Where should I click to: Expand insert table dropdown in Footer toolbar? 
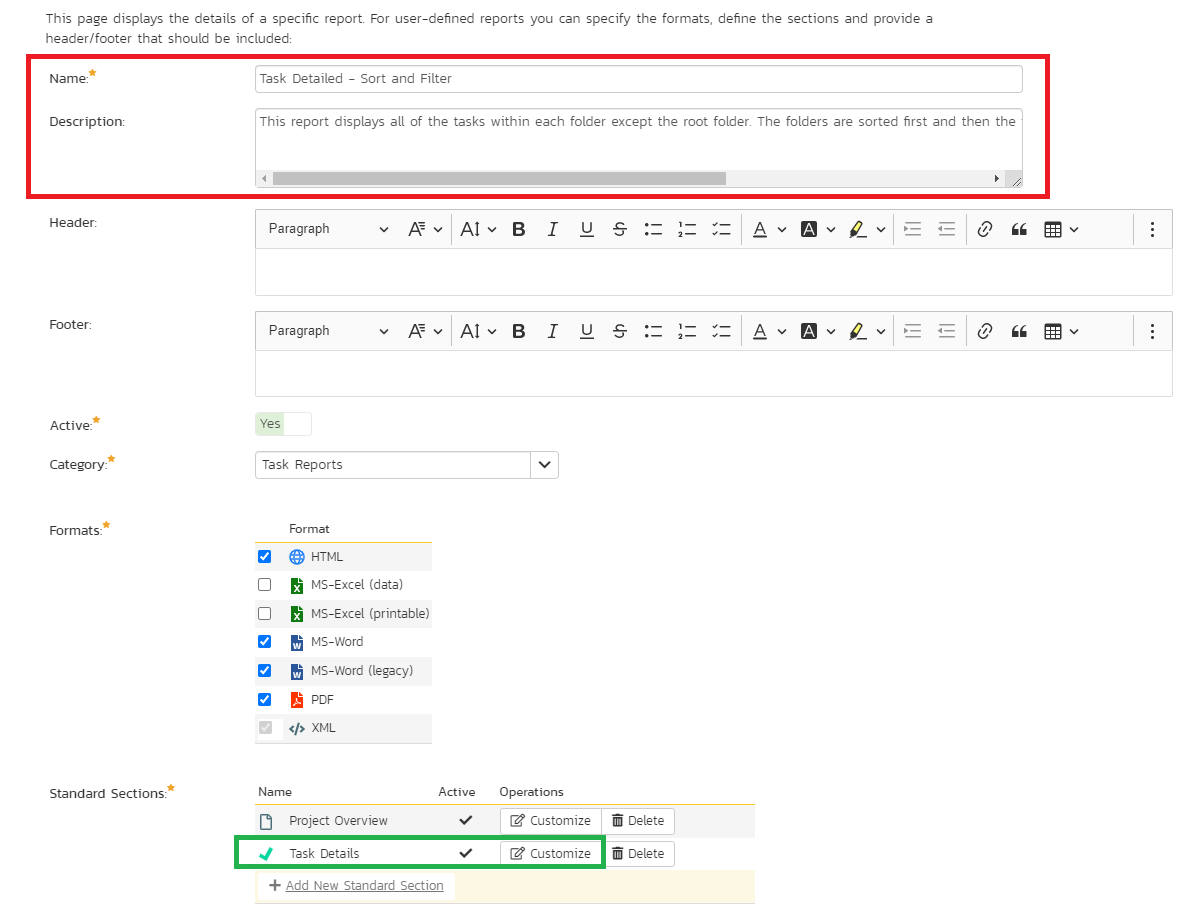(1060, 331)
